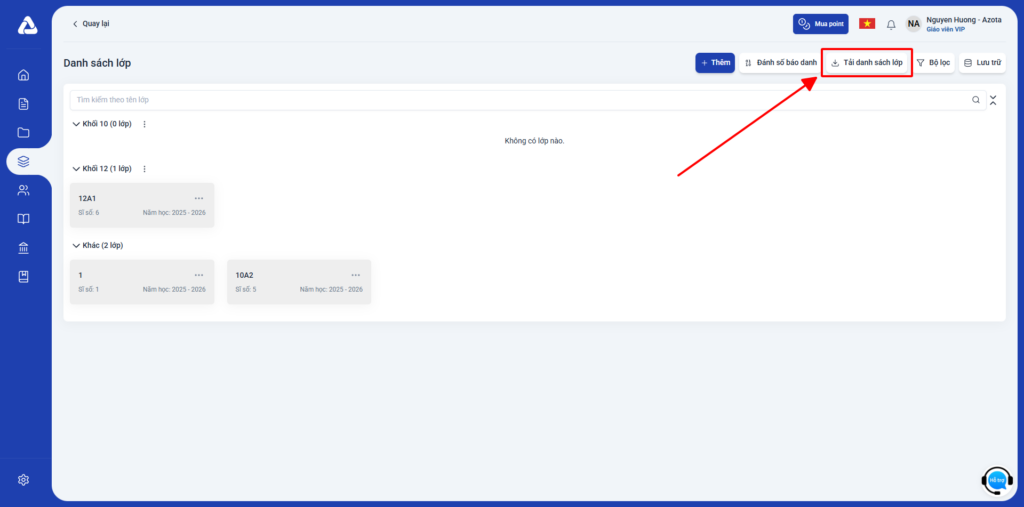Go back with Quay lại link
The width and height of the screenshot is (1024, 507).
[91, 23]
